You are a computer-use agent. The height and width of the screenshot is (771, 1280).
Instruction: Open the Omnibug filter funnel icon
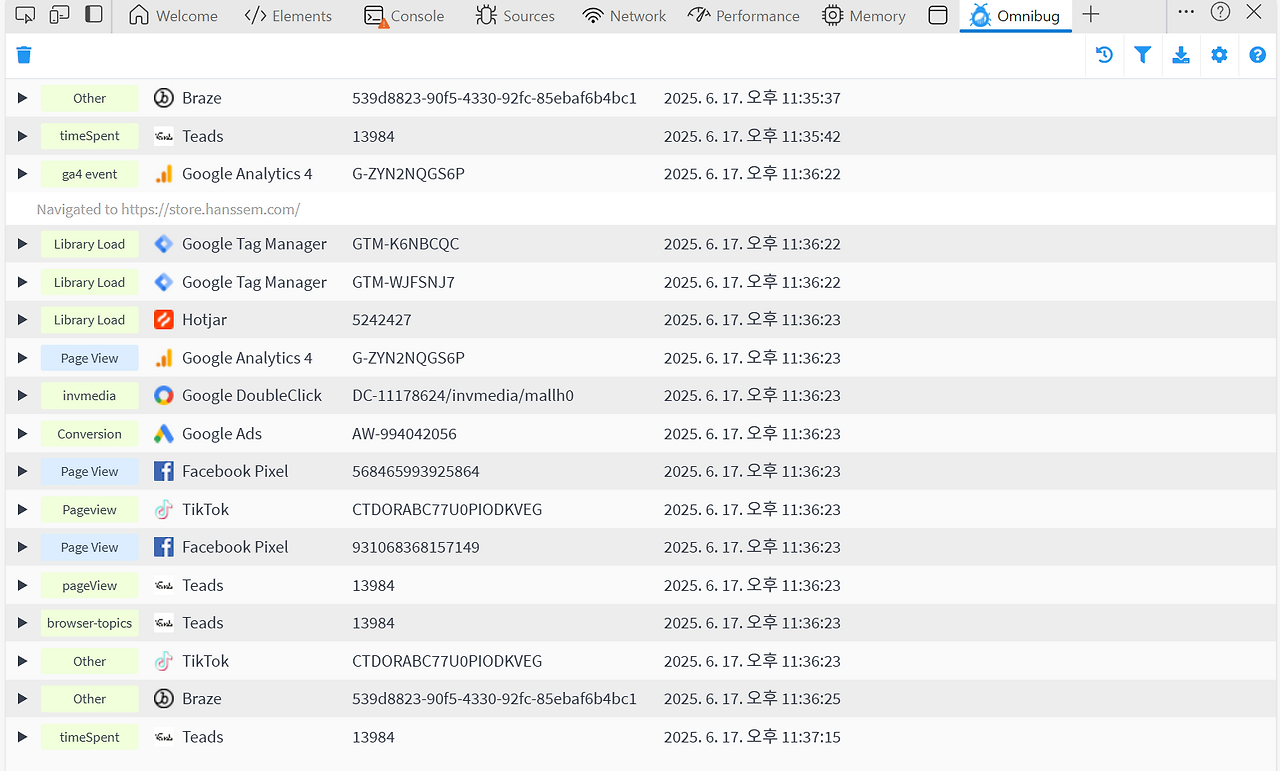tap(1142, 55)
